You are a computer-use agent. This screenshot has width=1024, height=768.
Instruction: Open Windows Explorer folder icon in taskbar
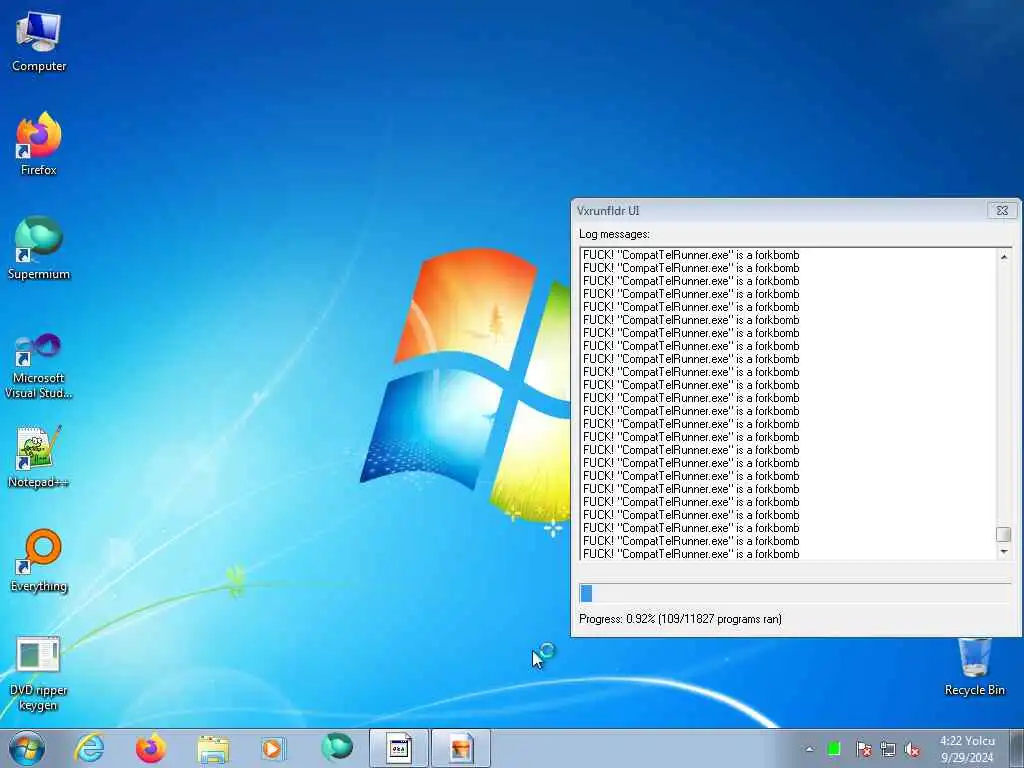[x=213, y=748]
